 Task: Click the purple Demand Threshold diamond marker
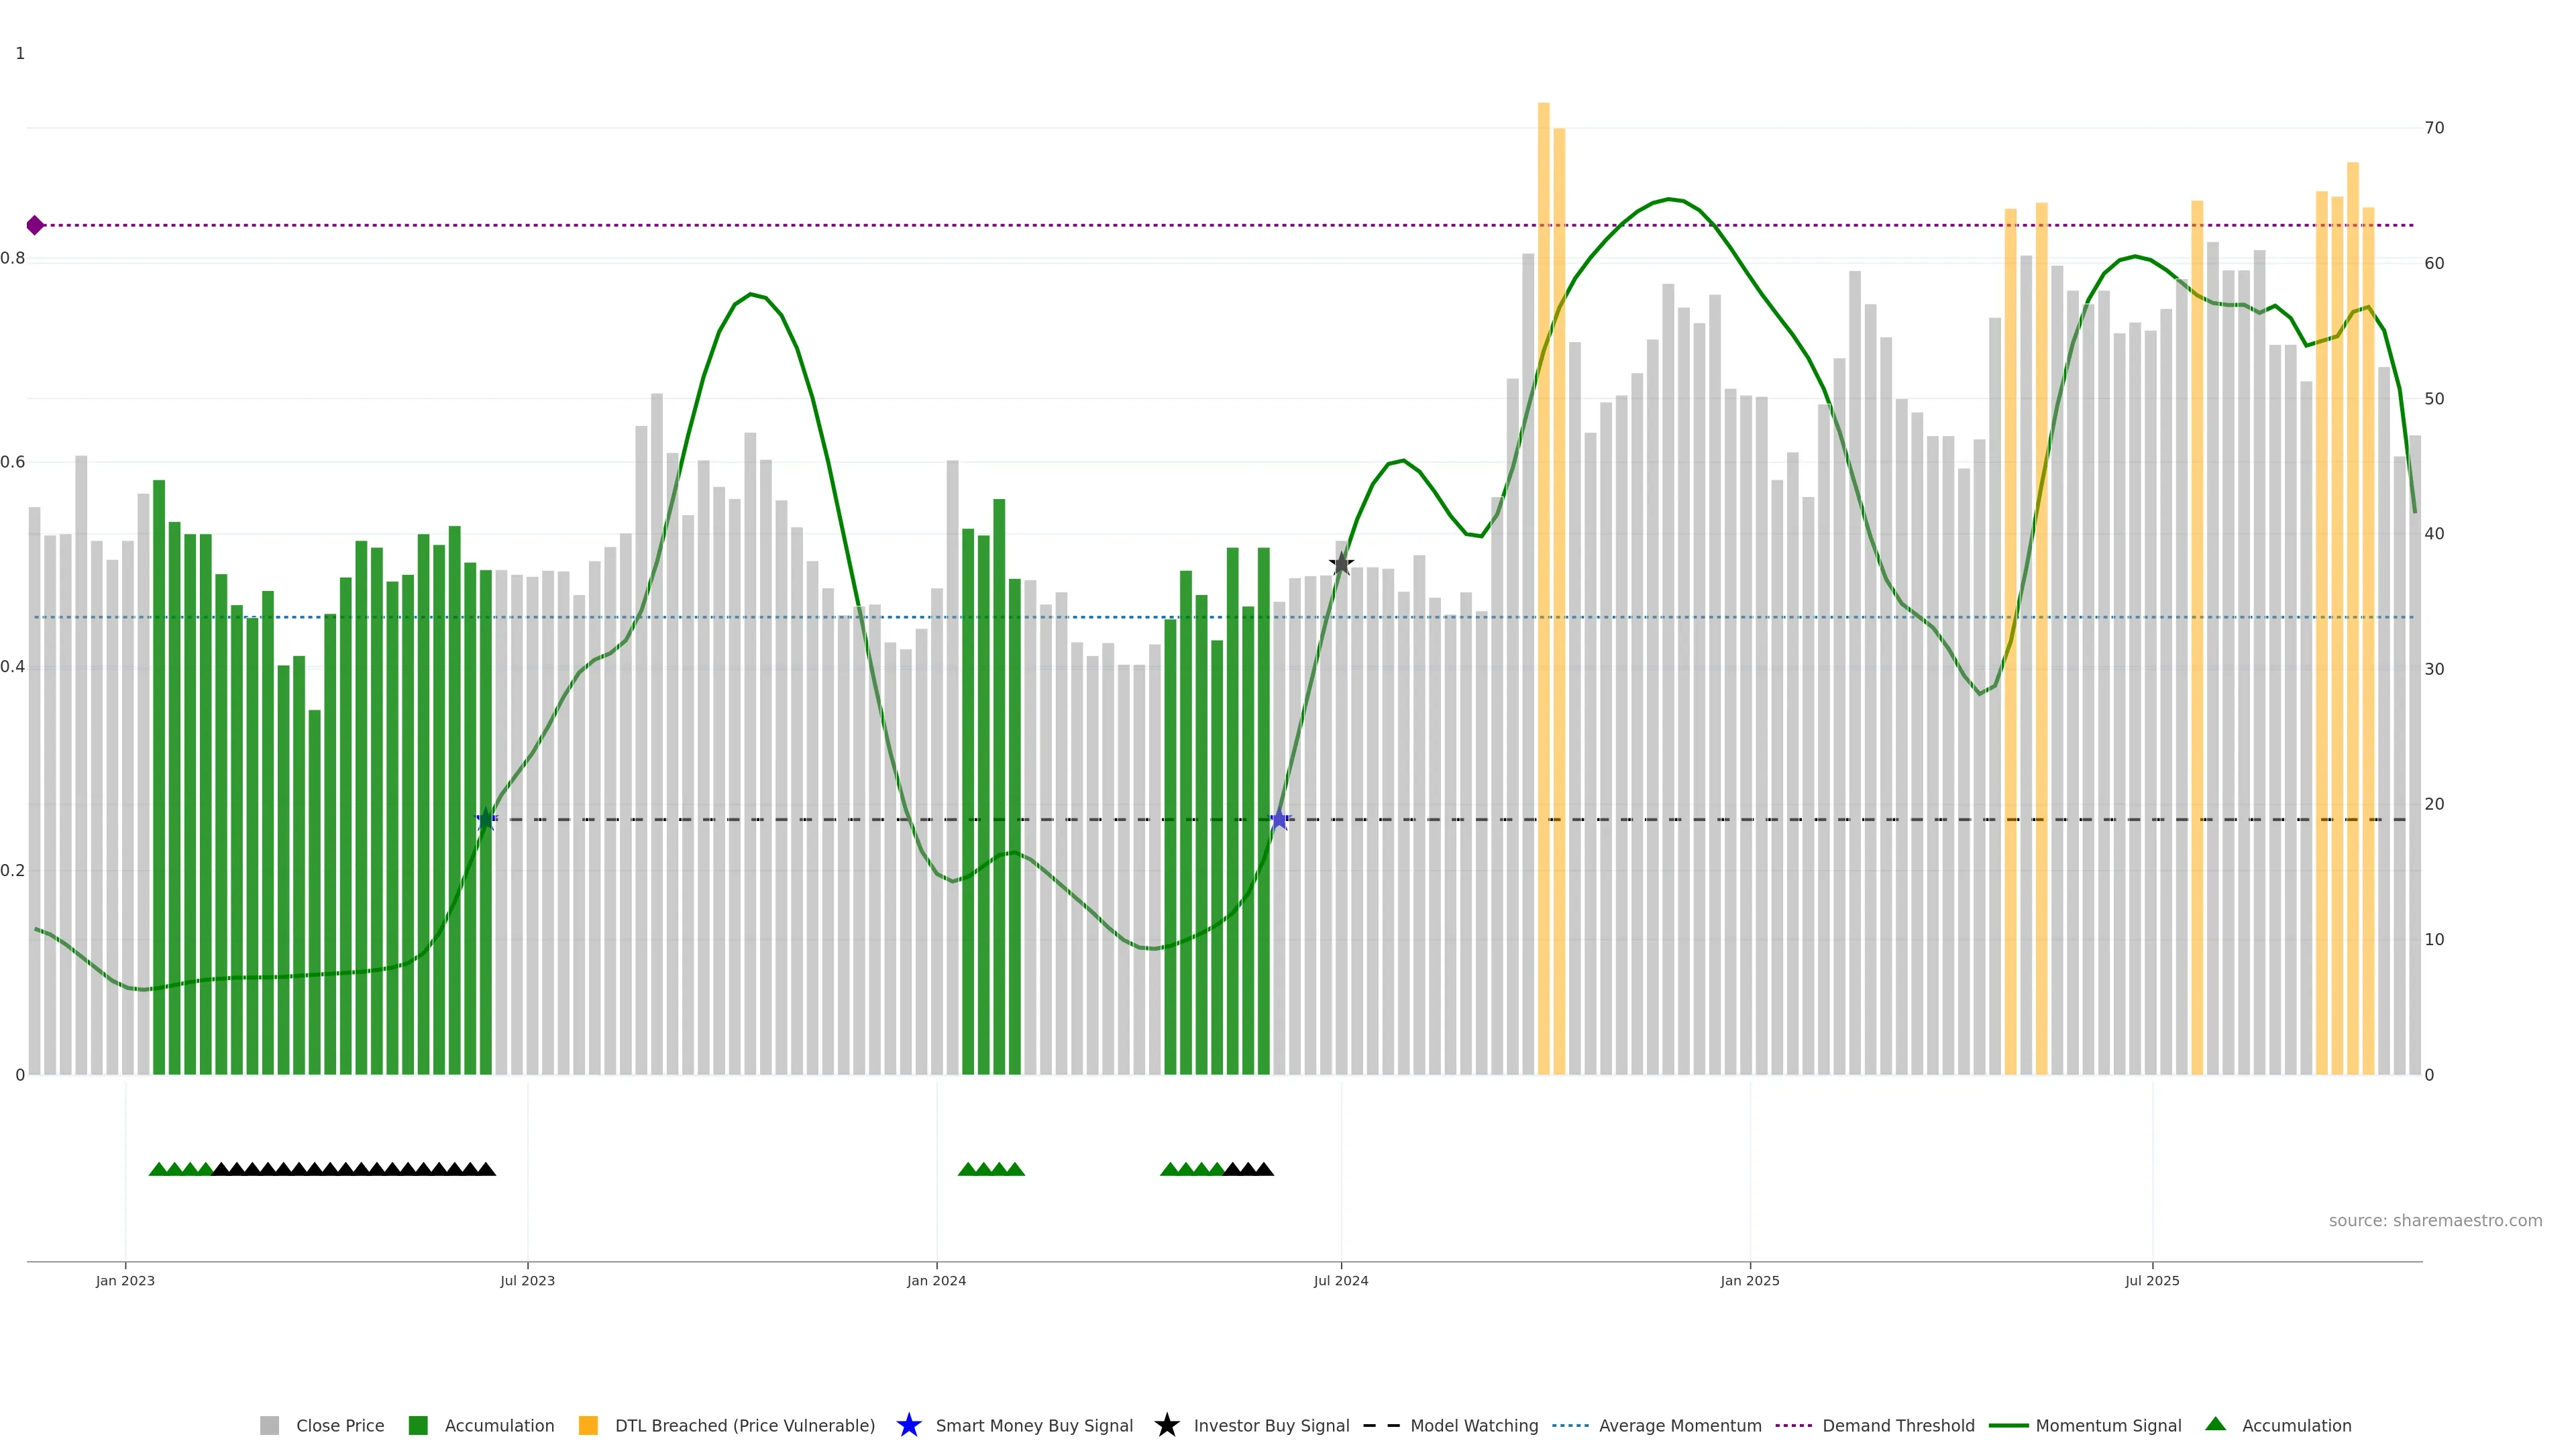[x=35, y=225]
